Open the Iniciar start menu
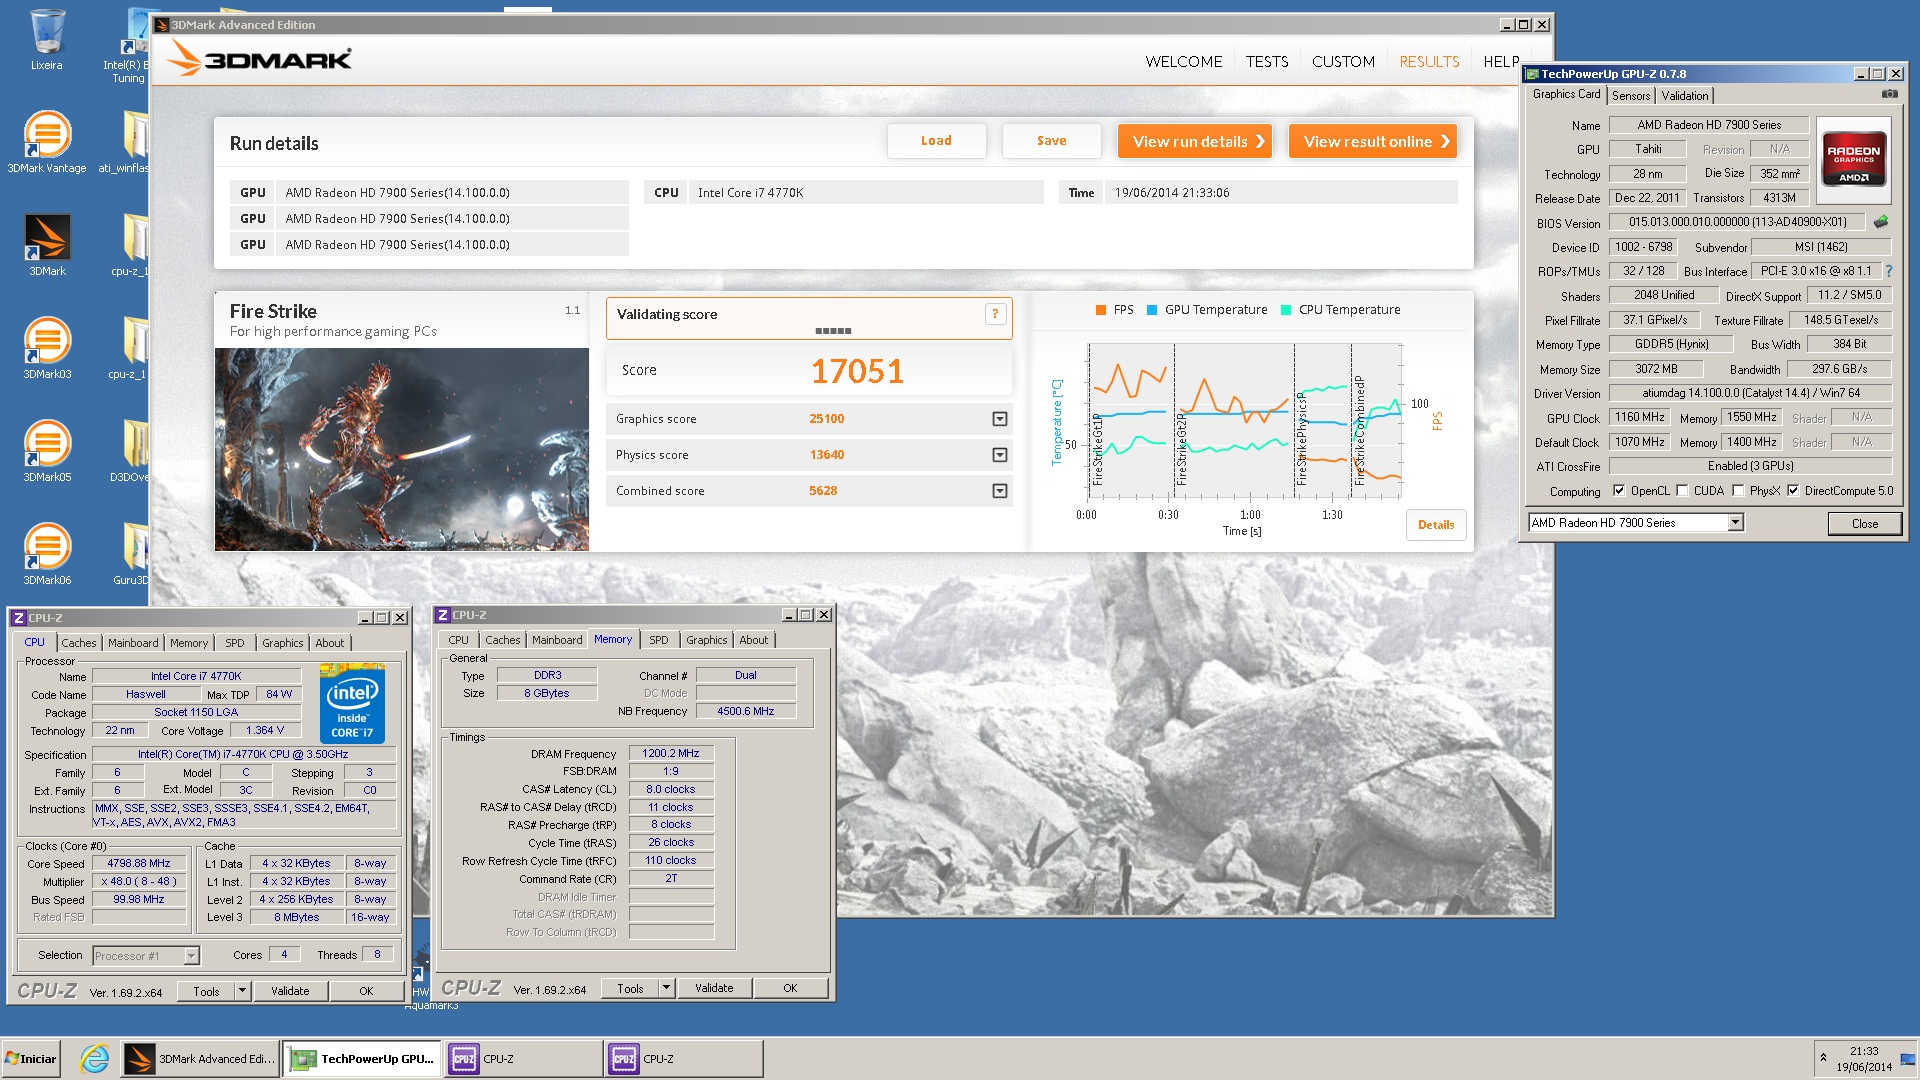This screenshot has height=1080, width=1920. [31, 1058]
